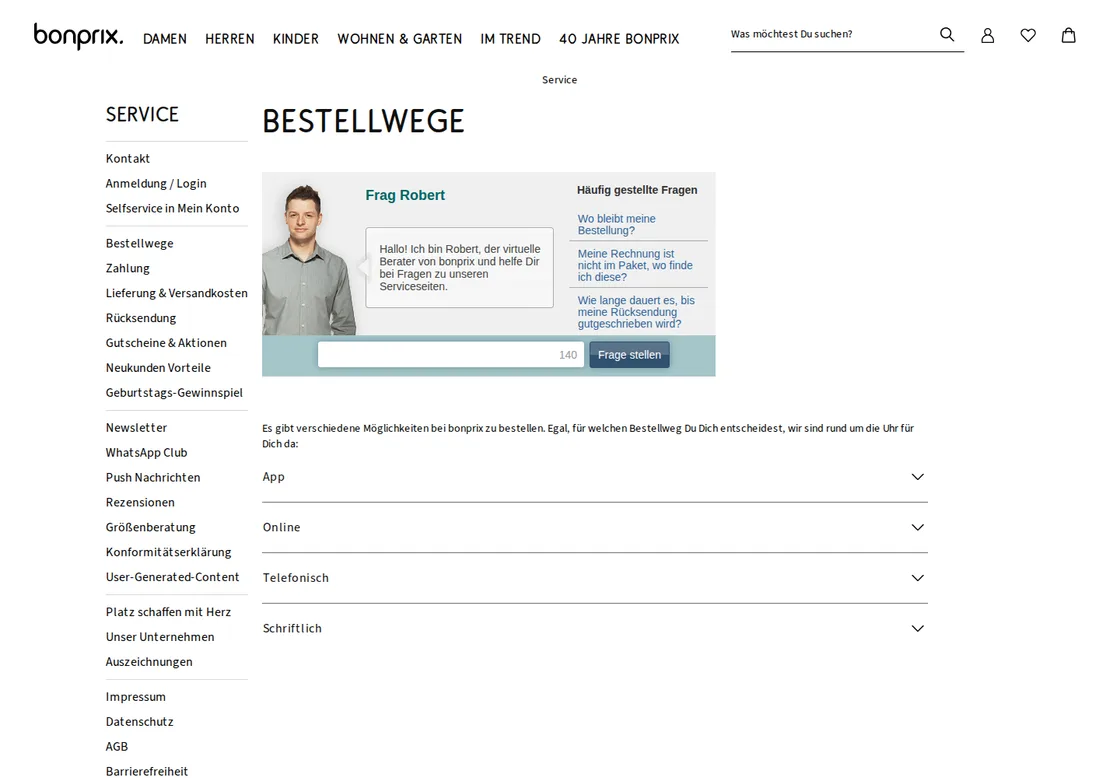Open User-Generated-Content link

click(172, 577)
